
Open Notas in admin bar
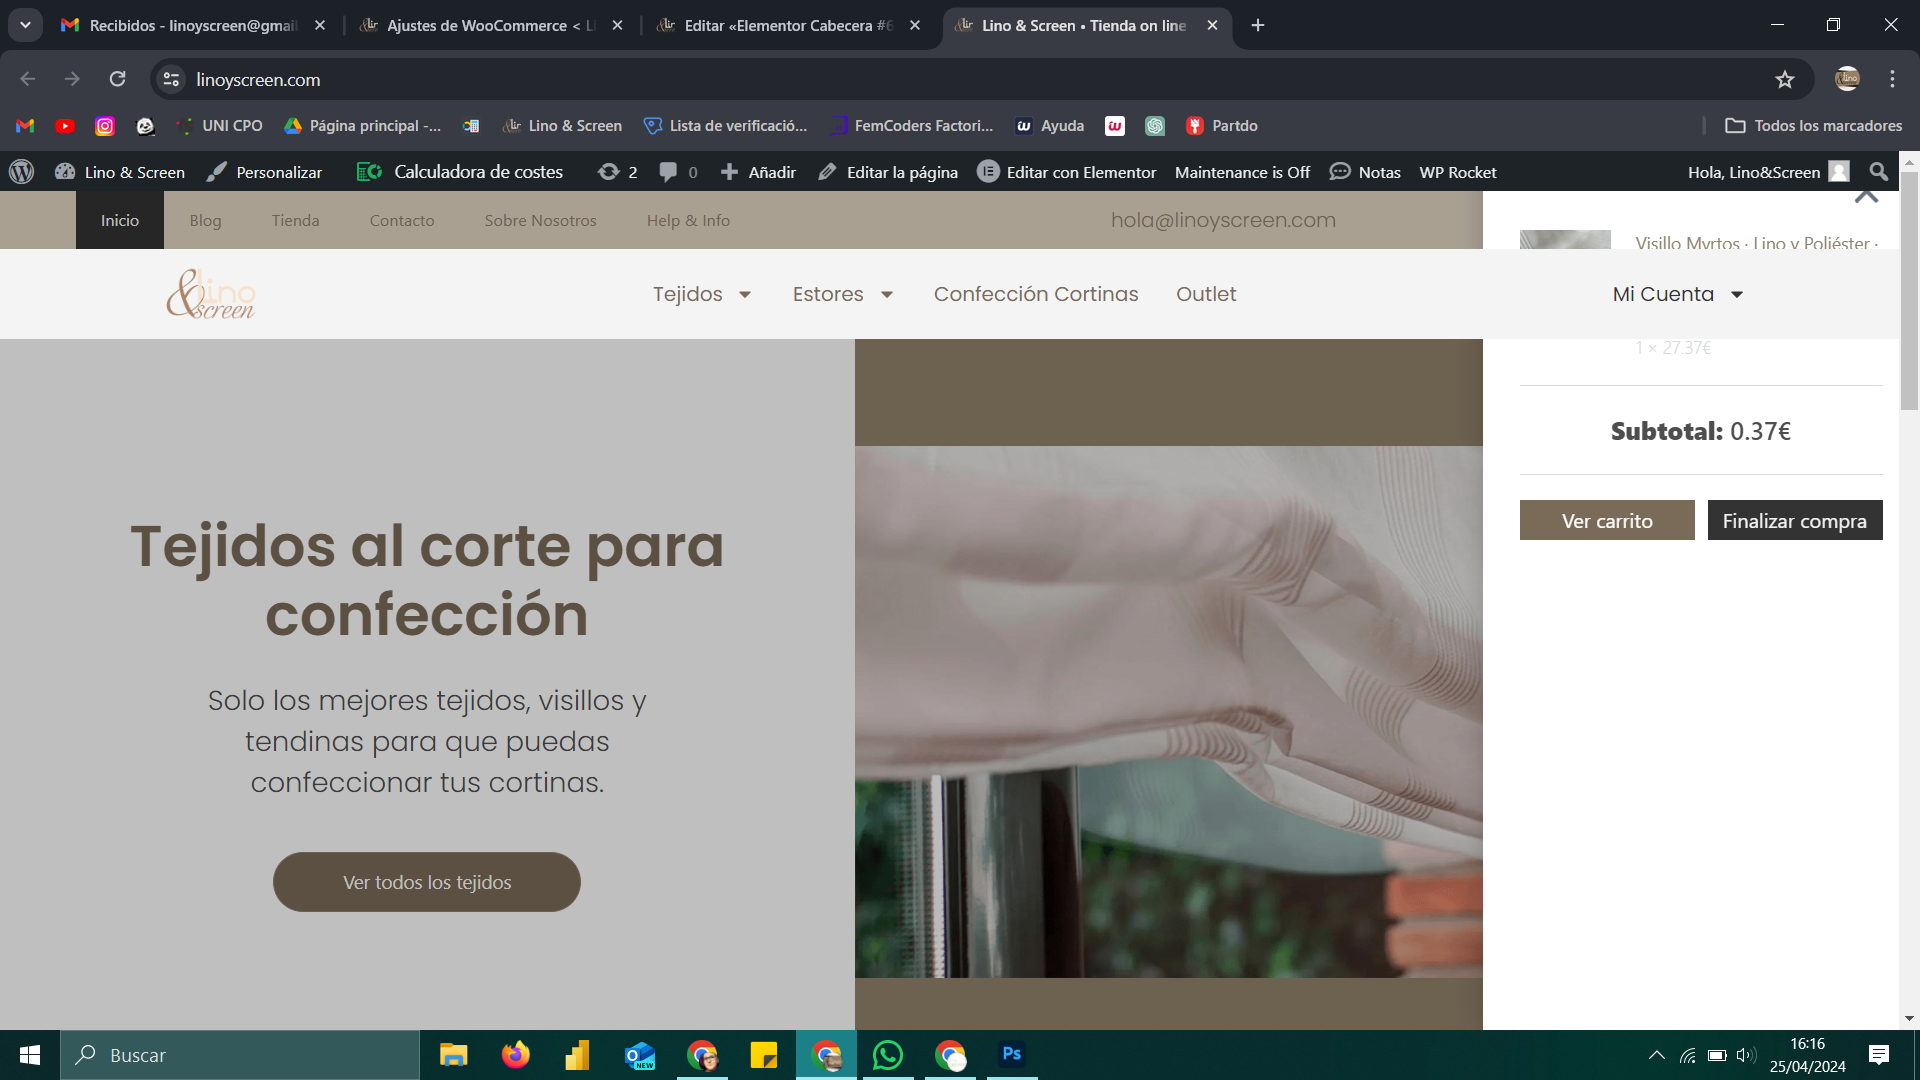(x=1365, y=172)
